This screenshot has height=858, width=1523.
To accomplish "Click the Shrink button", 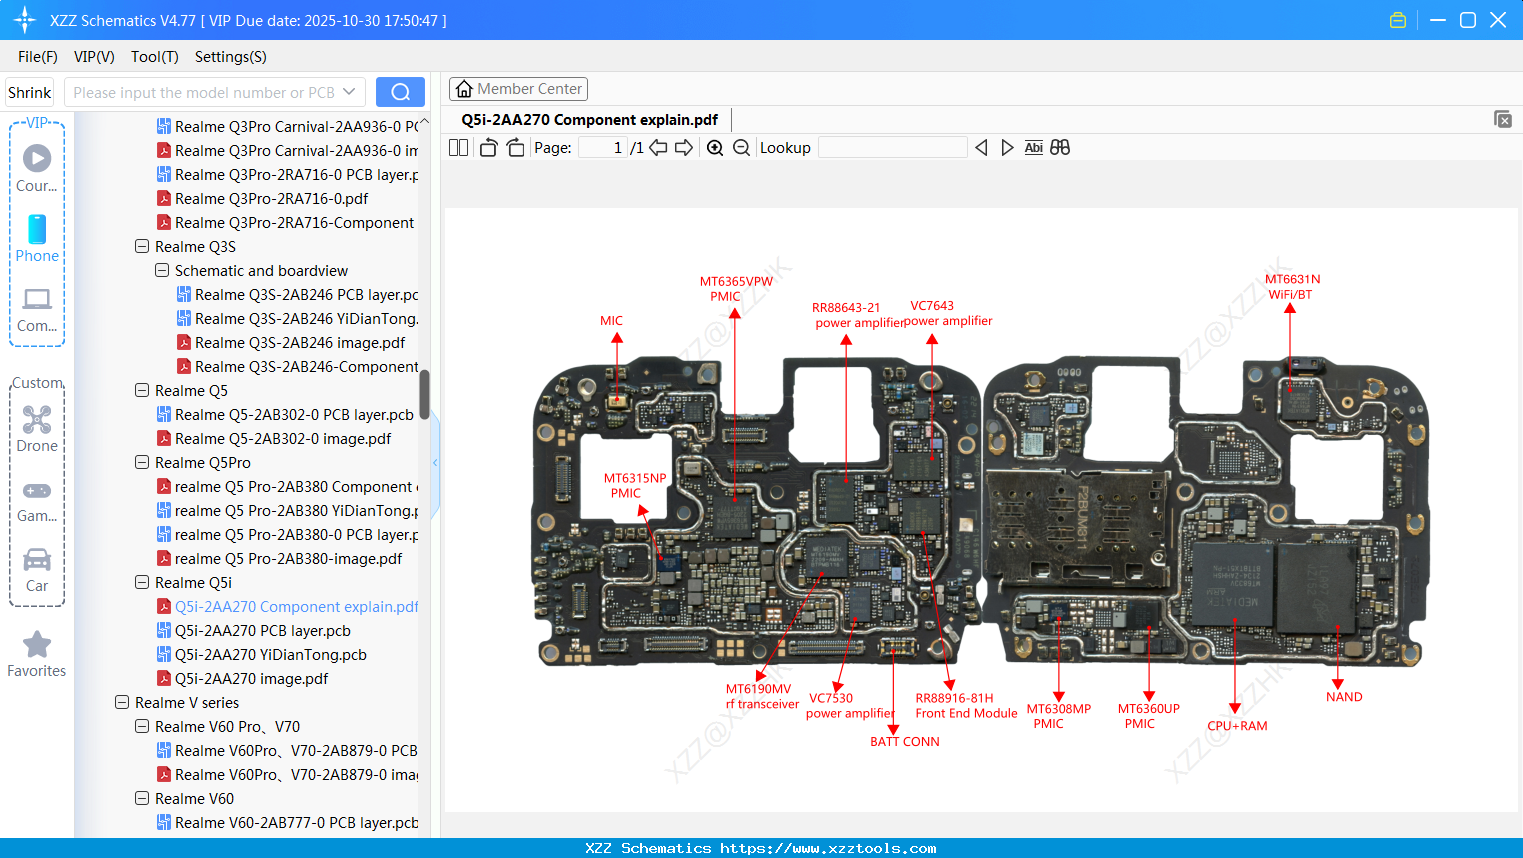I will coord(29,91).
